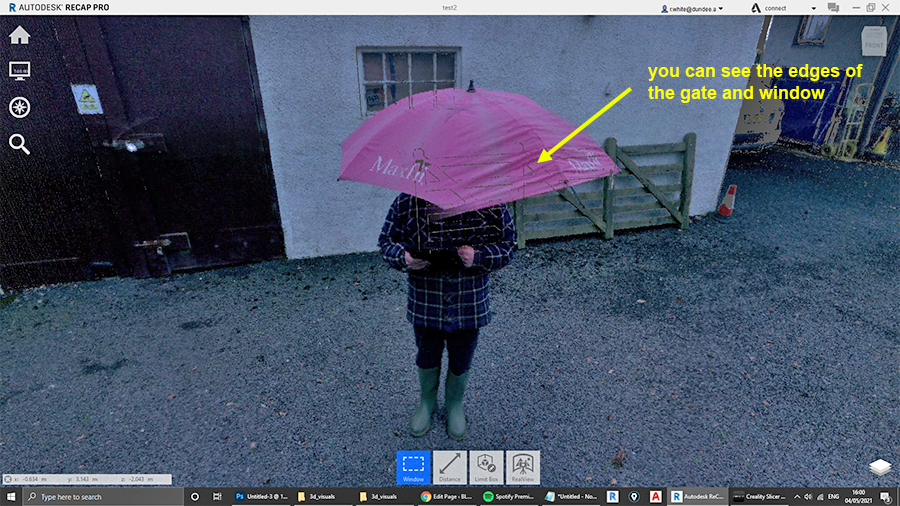Open the chat feedback icon

[831, 8]
